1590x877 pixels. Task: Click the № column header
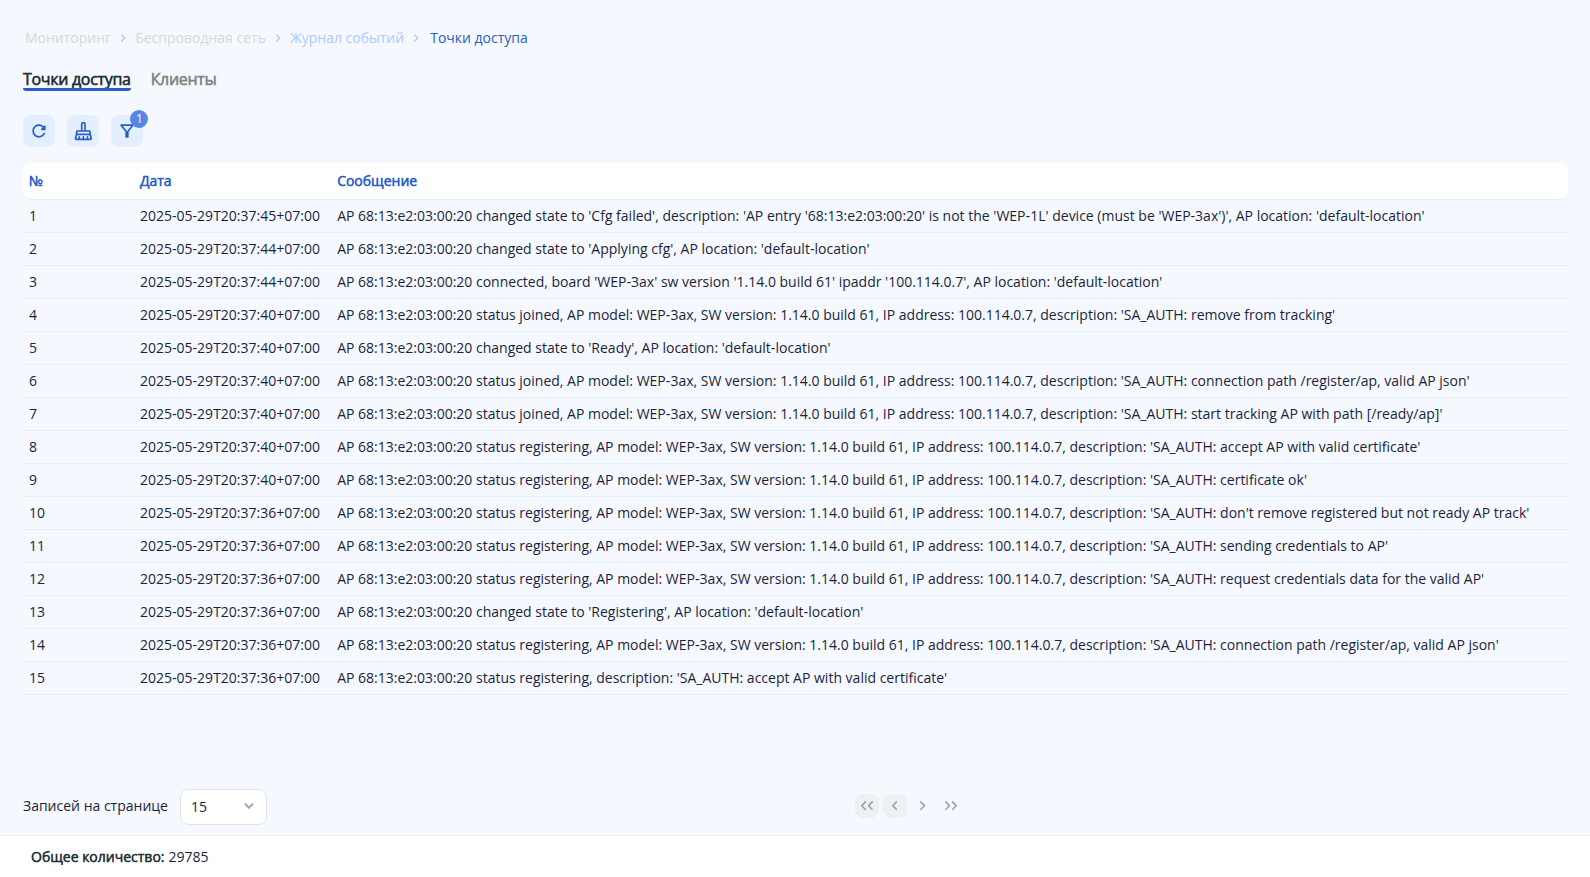(36, 181)
